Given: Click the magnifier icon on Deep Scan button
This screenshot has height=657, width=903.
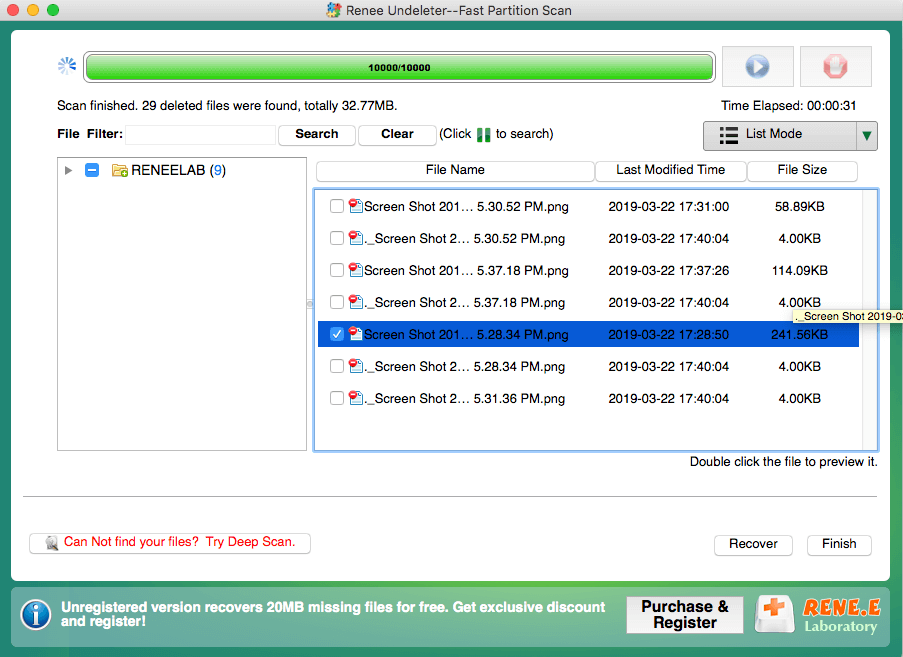Looking at the screenshot, I should pos(52,542).
